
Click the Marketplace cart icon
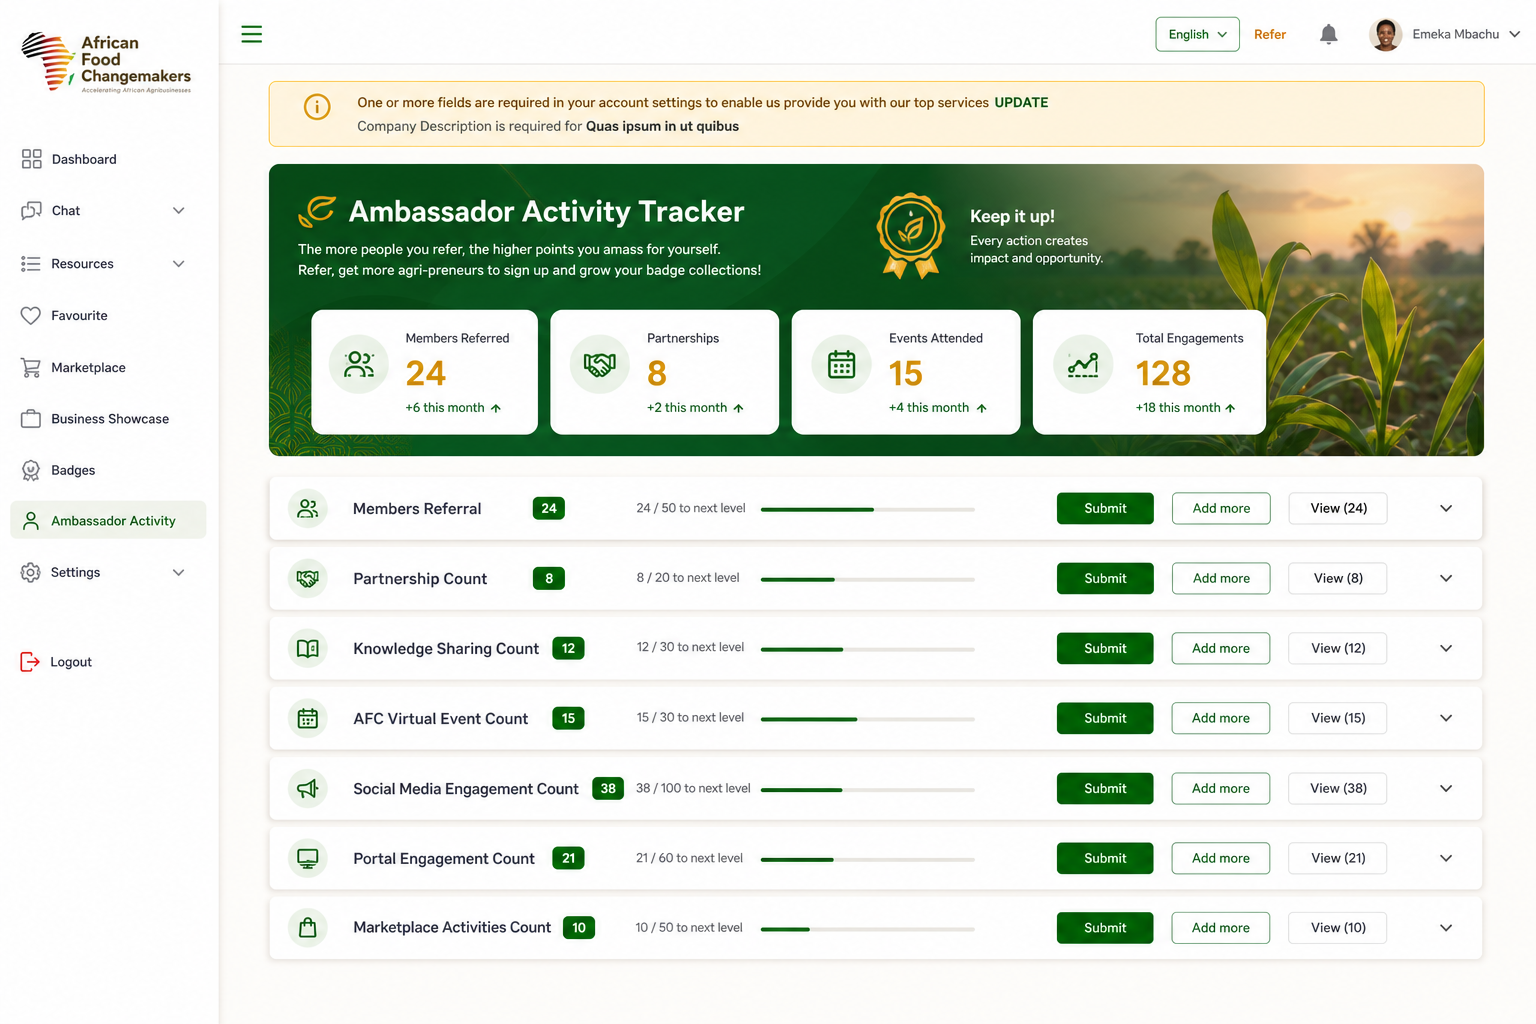(31, 367)
